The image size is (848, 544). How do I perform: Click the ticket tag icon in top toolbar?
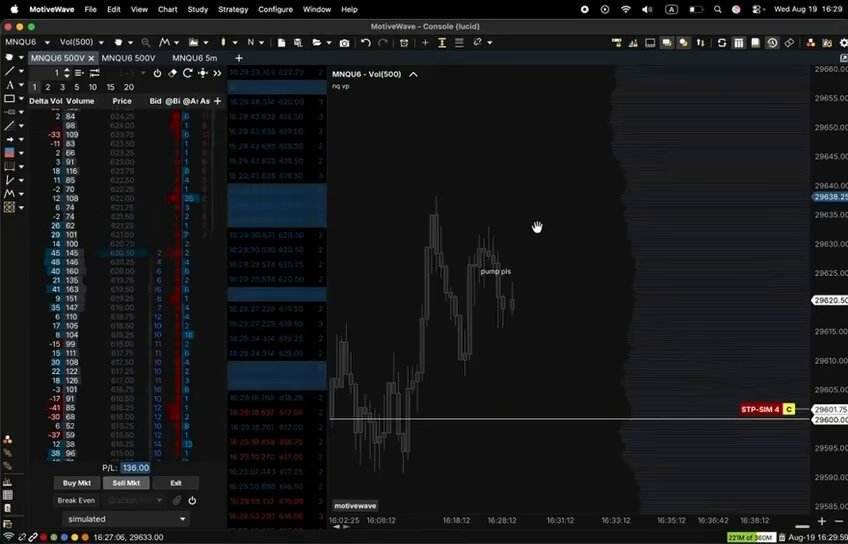click(x=789, y=43)
